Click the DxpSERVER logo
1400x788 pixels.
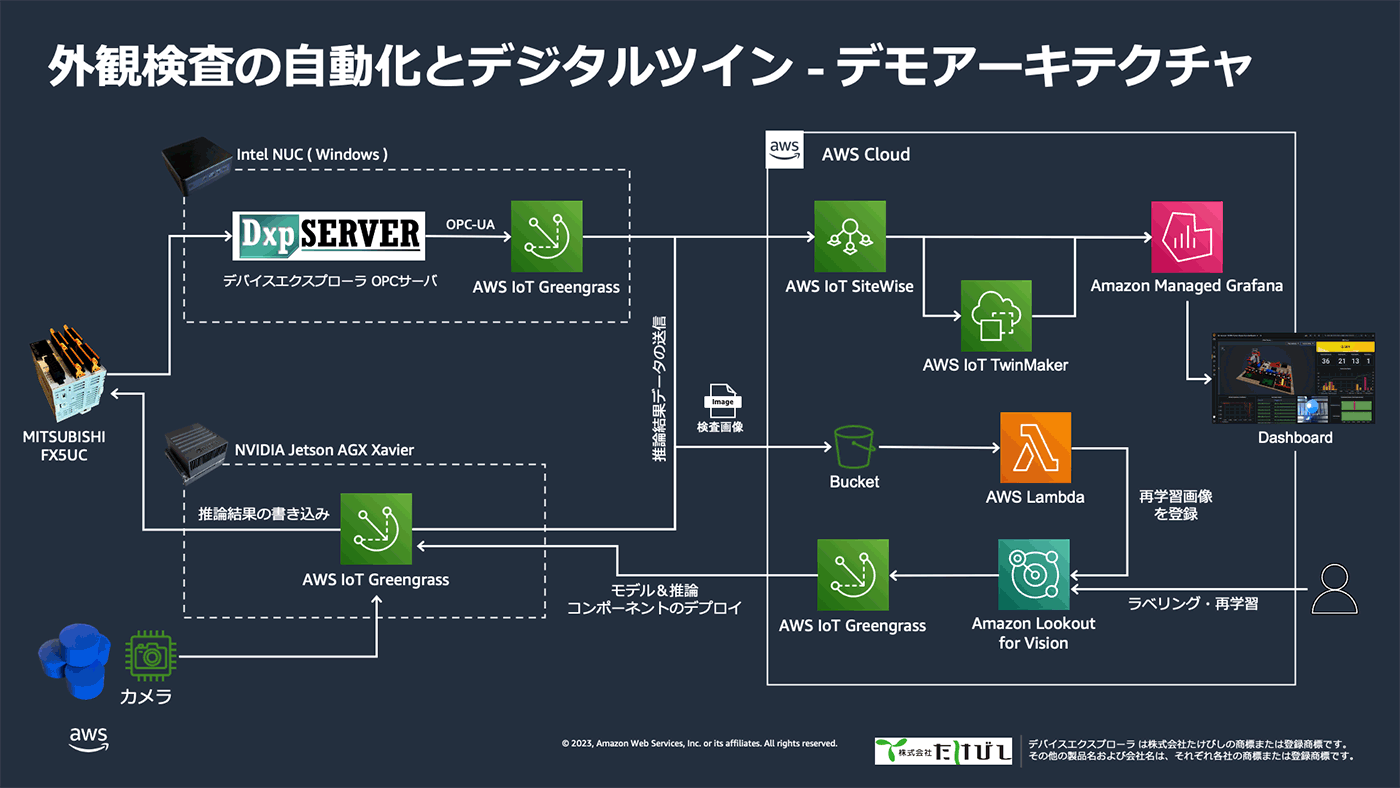coord(328,236)
